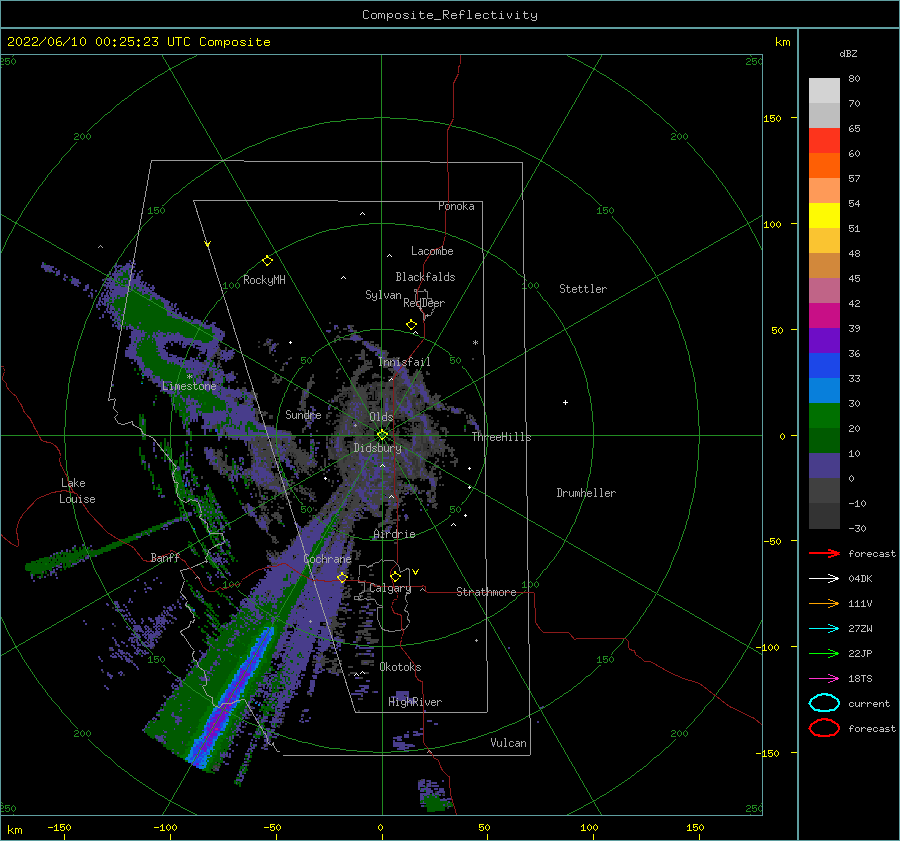Click the RedDeer city label
The height and width of the screenshot is (841, 900).
(x=424, y=303)
